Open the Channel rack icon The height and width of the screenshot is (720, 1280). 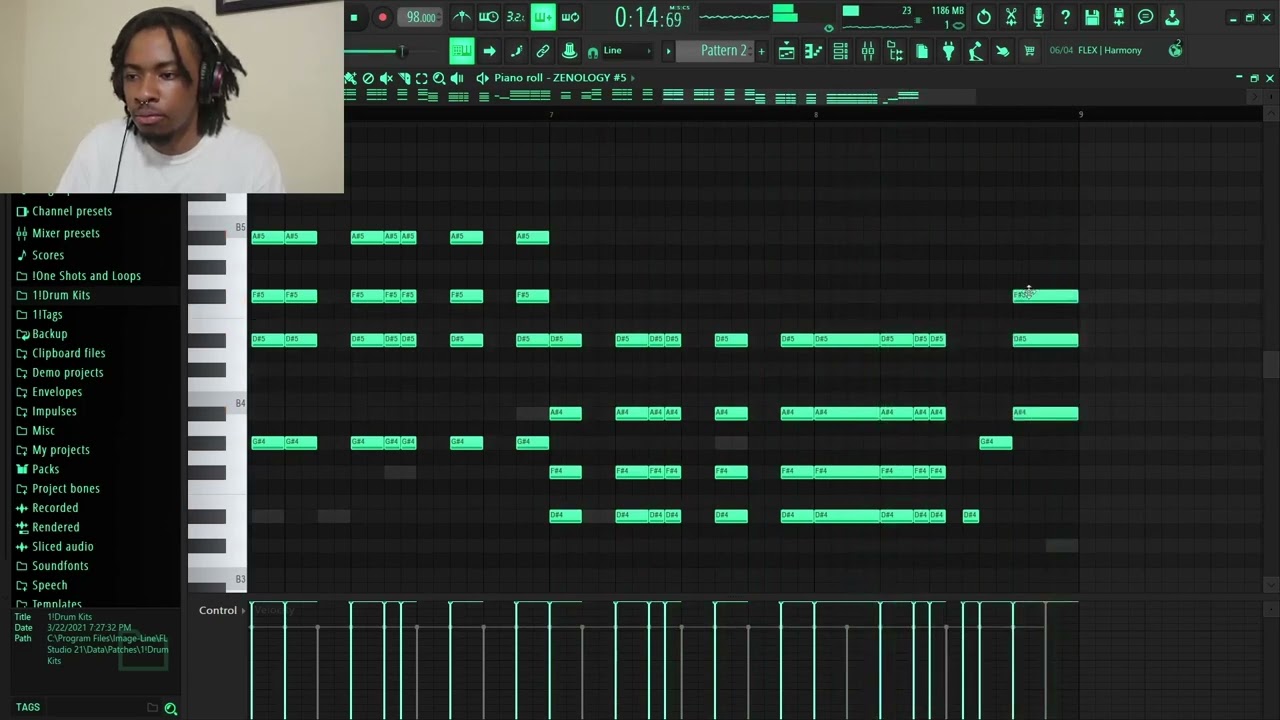[x=841, y=51]
